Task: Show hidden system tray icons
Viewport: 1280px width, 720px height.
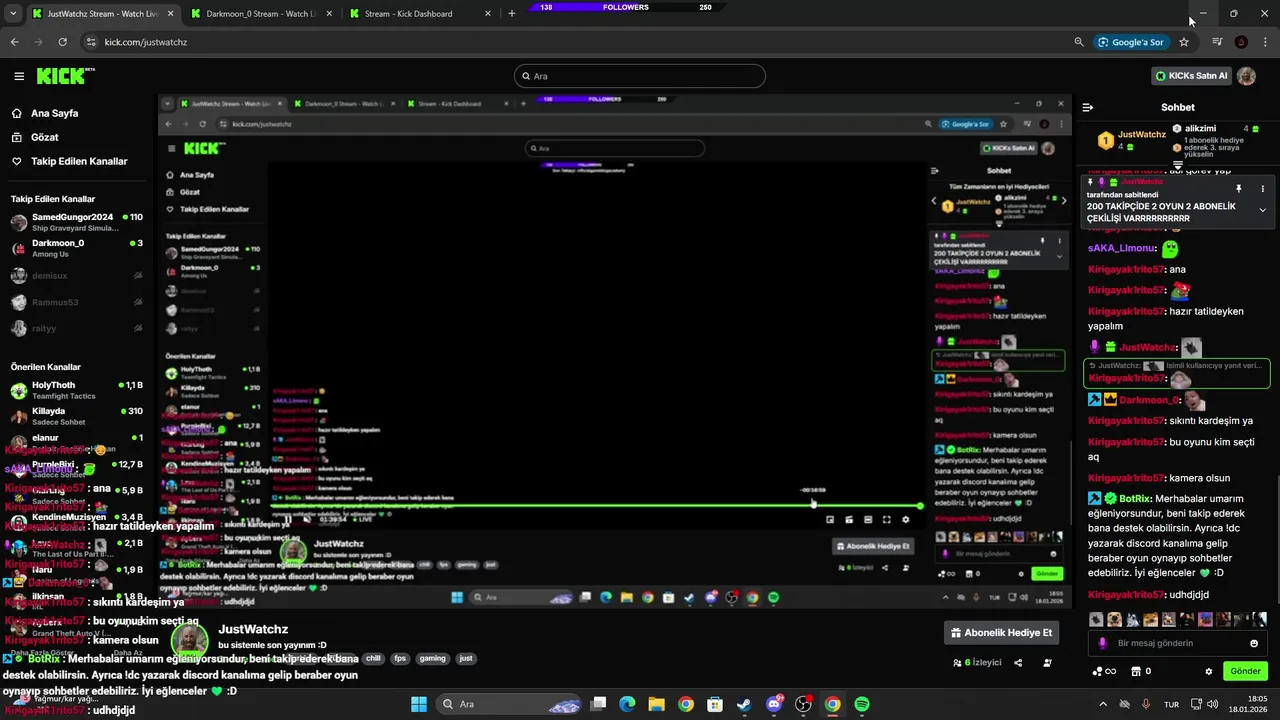Action: pyautogui.click(x=1103, y=704)
